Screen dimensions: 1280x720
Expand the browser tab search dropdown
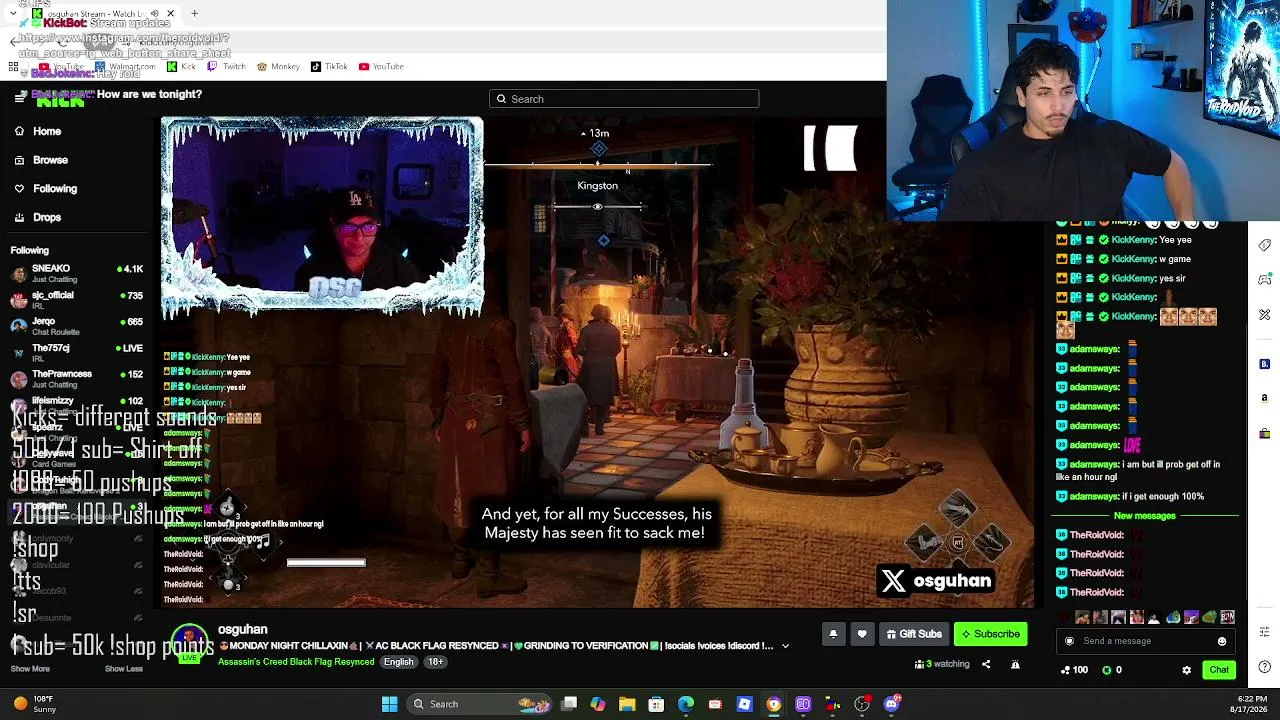[x=13, y=14]
